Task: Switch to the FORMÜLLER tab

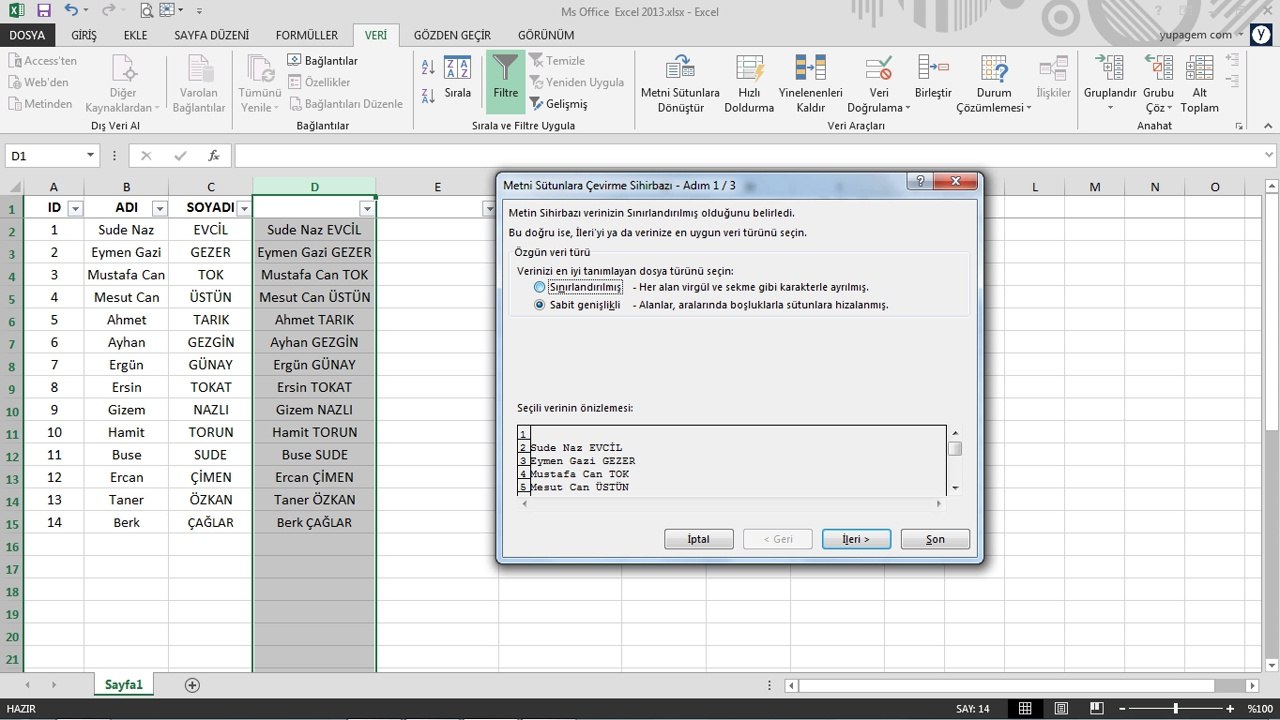Action: 307,35
